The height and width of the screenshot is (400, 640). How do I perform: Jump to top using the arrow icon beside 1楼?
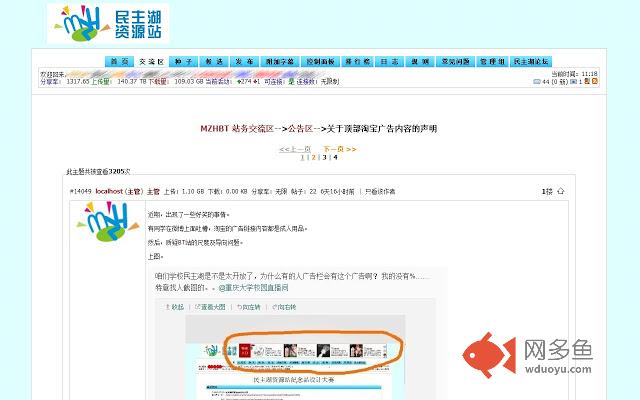[x=561, y=191]
